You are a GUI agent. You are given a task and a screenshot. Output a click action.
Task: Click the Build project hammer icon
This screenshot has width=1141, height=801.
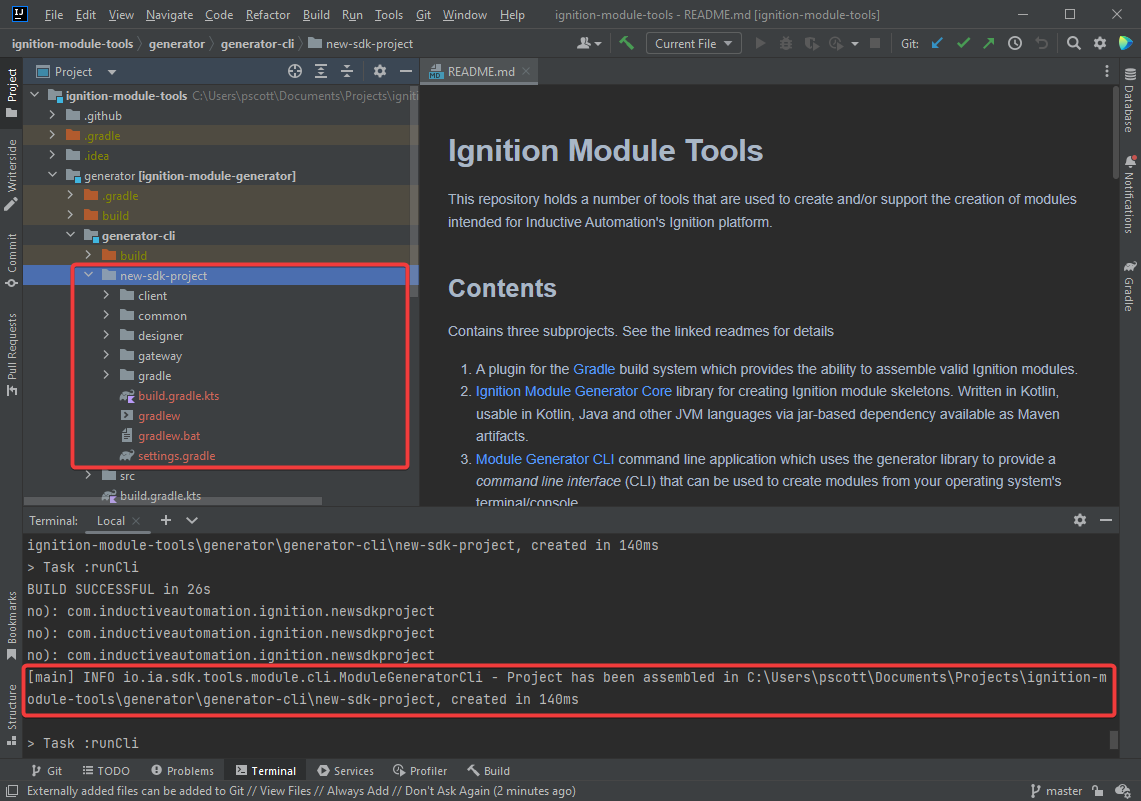pos(627,44)
